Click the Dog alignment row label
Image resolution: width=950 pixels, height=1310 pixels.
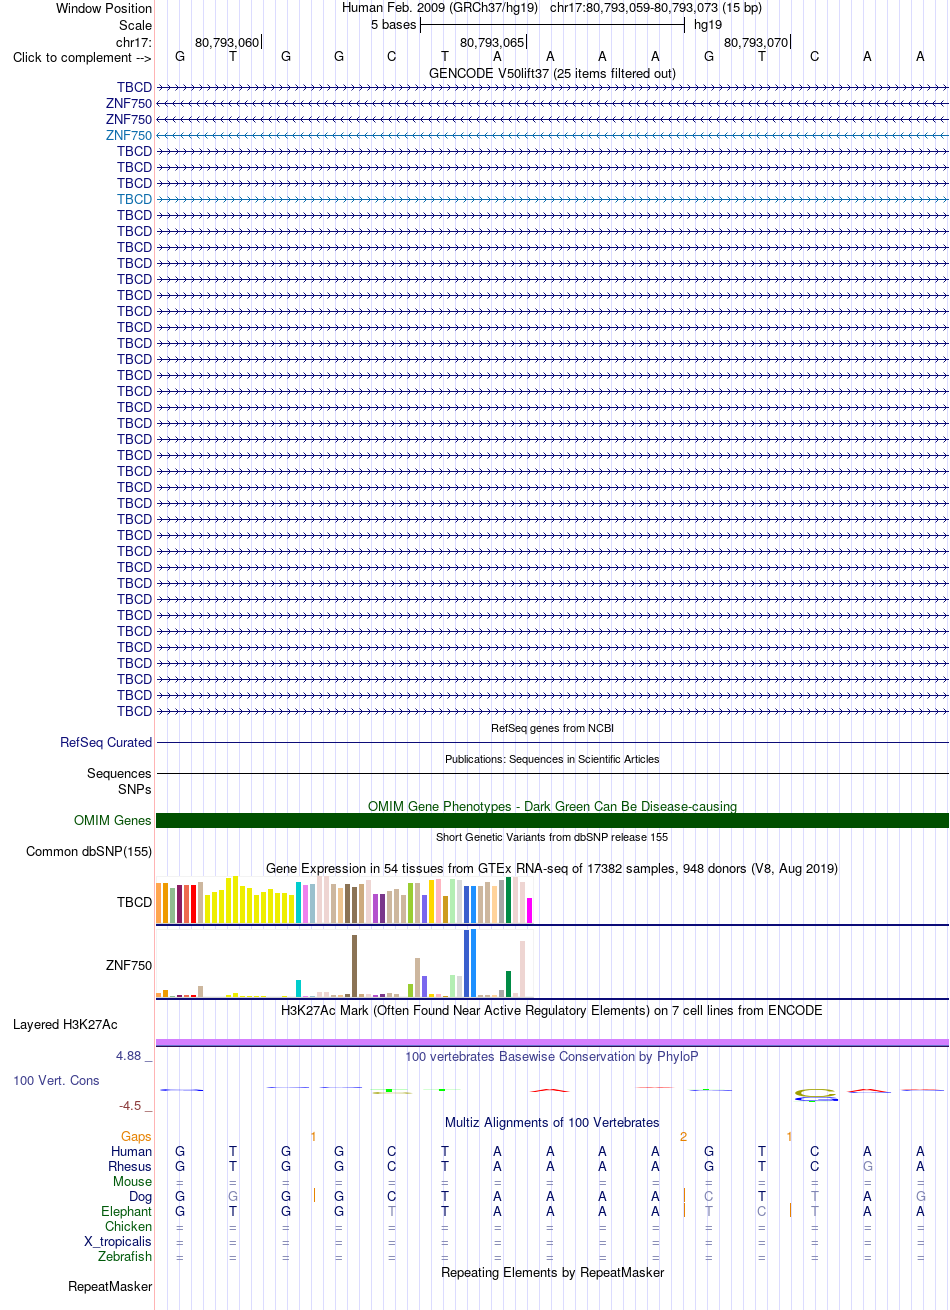(x=140, y=1196)
